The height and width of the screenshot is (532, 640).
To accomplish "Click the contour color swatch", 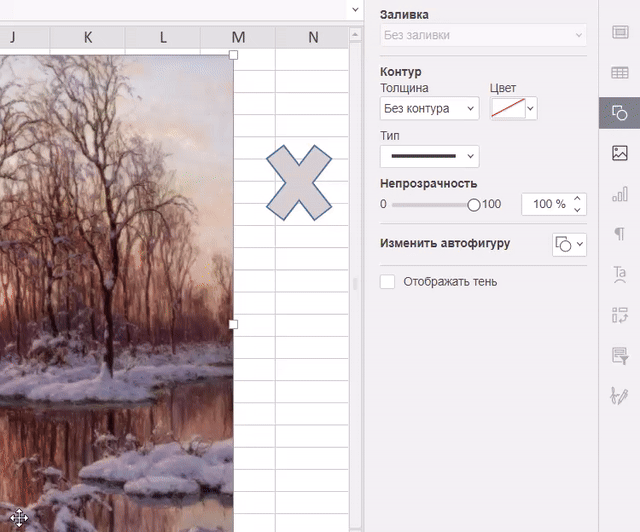I will (508, 108).
